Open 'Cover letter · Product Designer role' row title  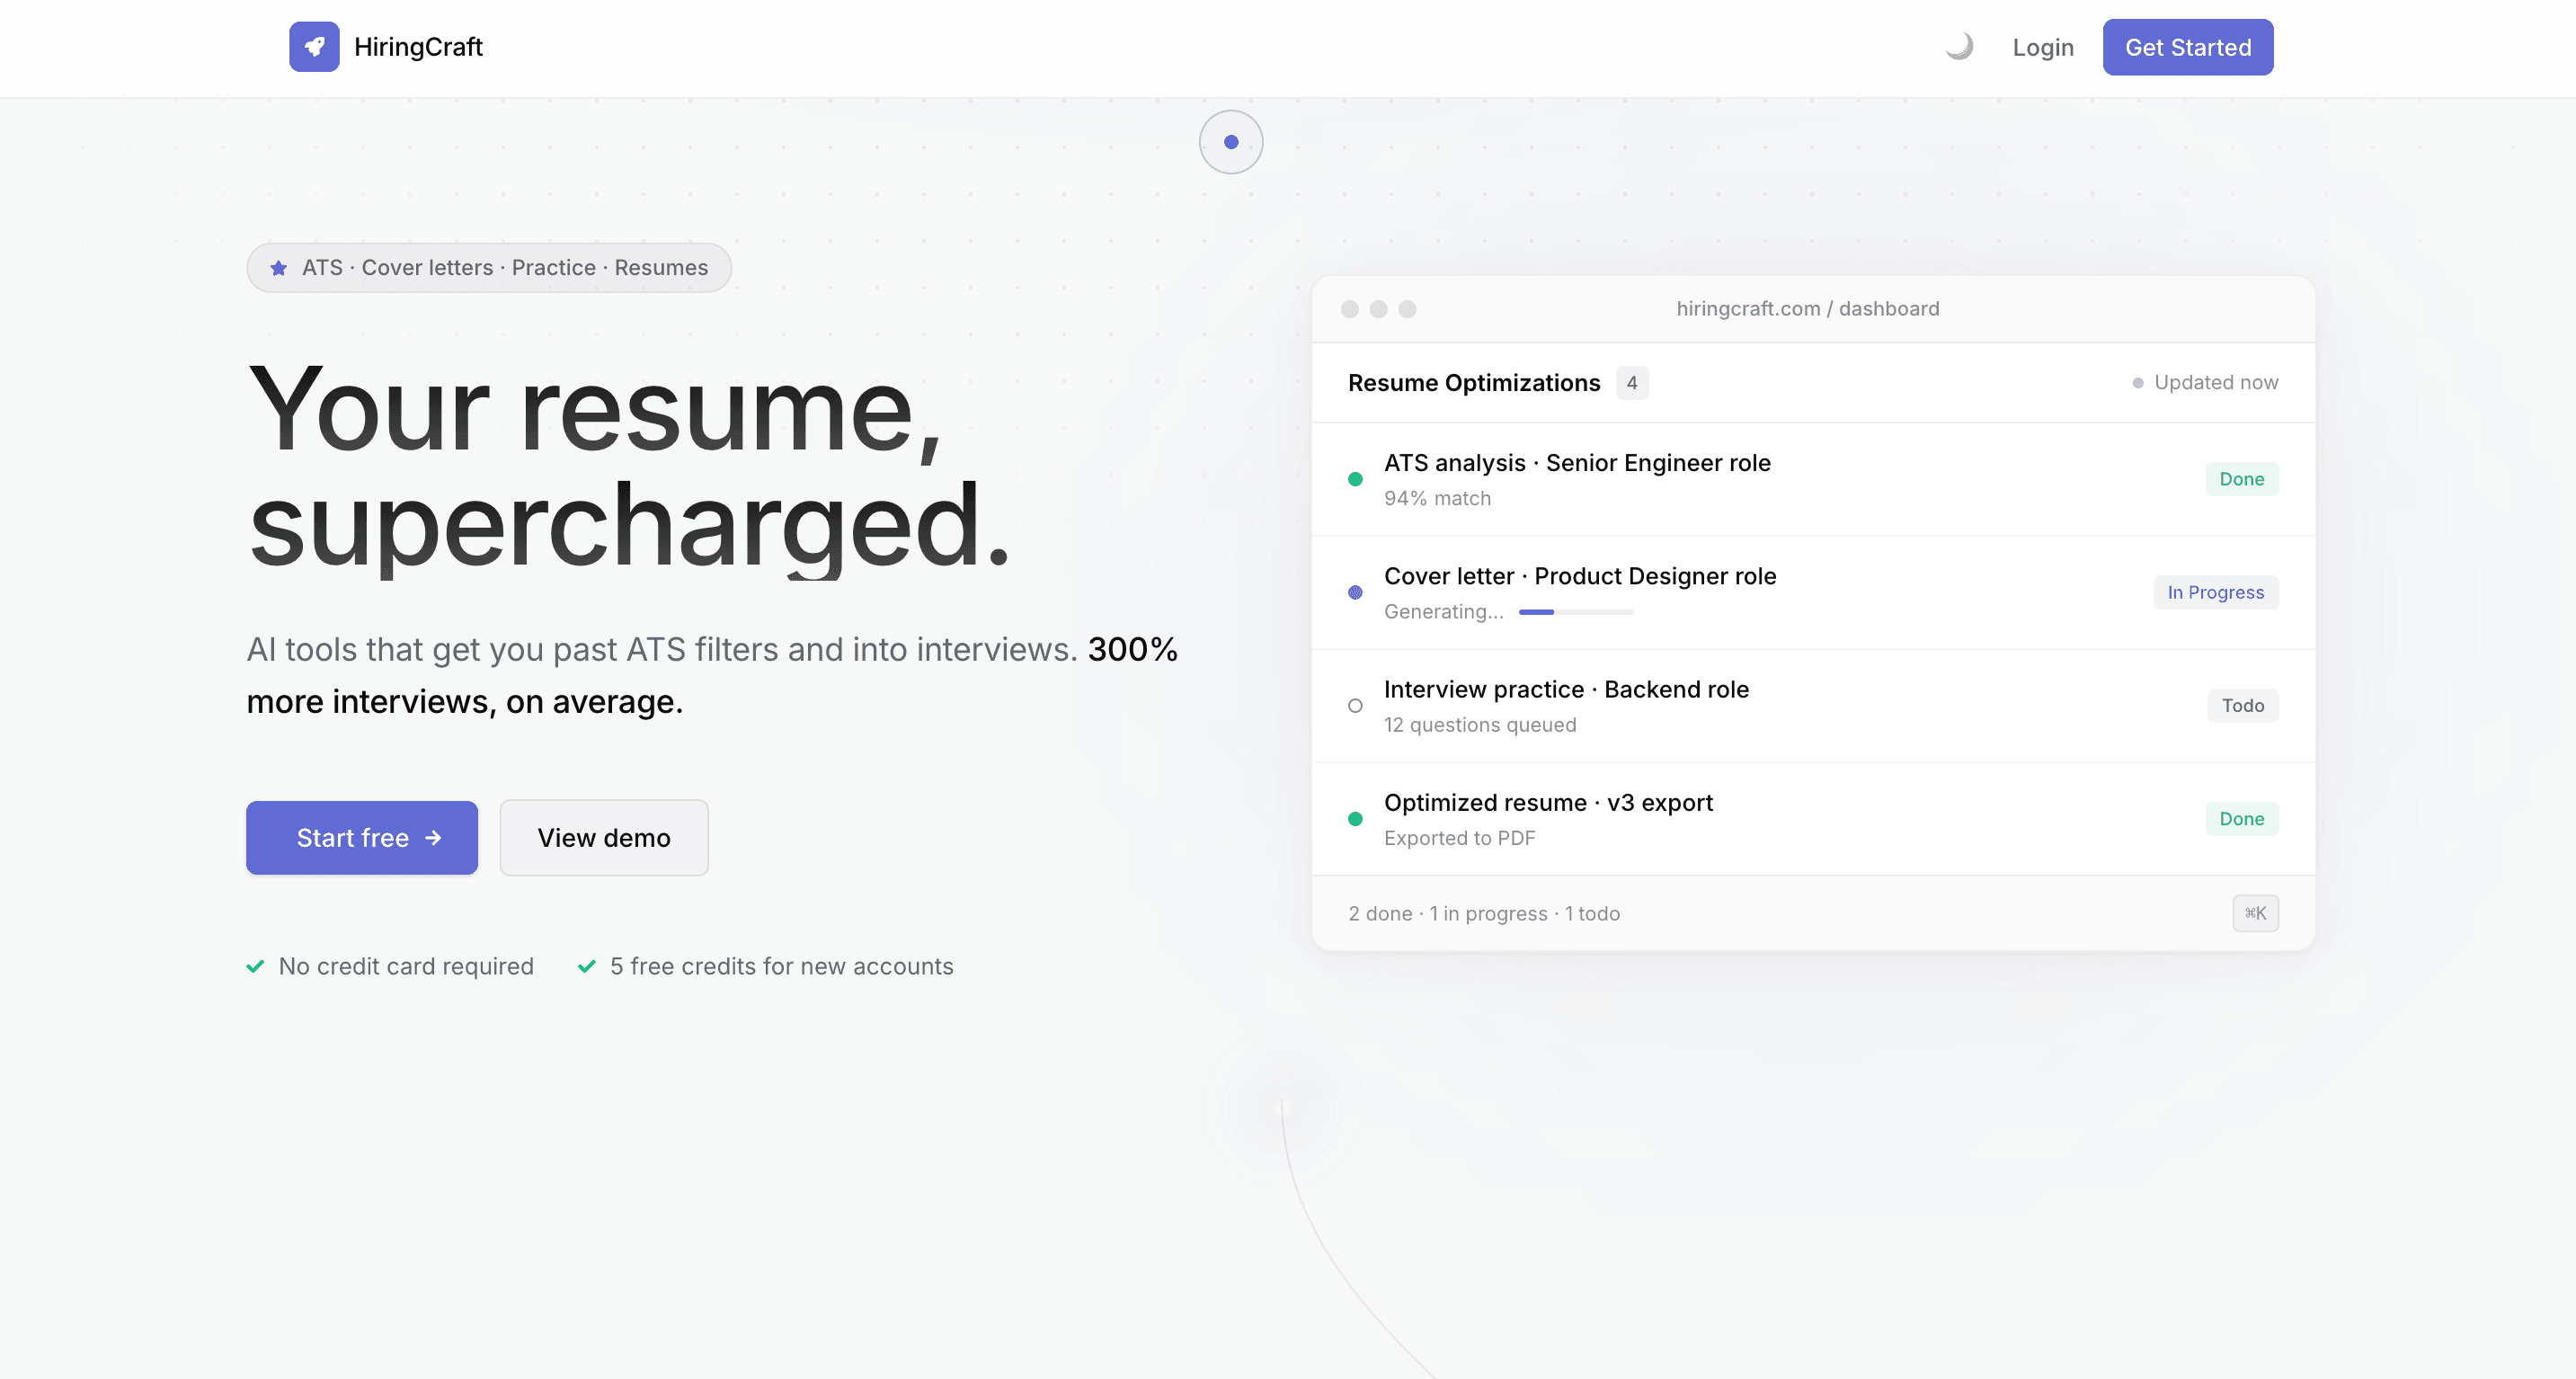click(x=1580, y=576)
